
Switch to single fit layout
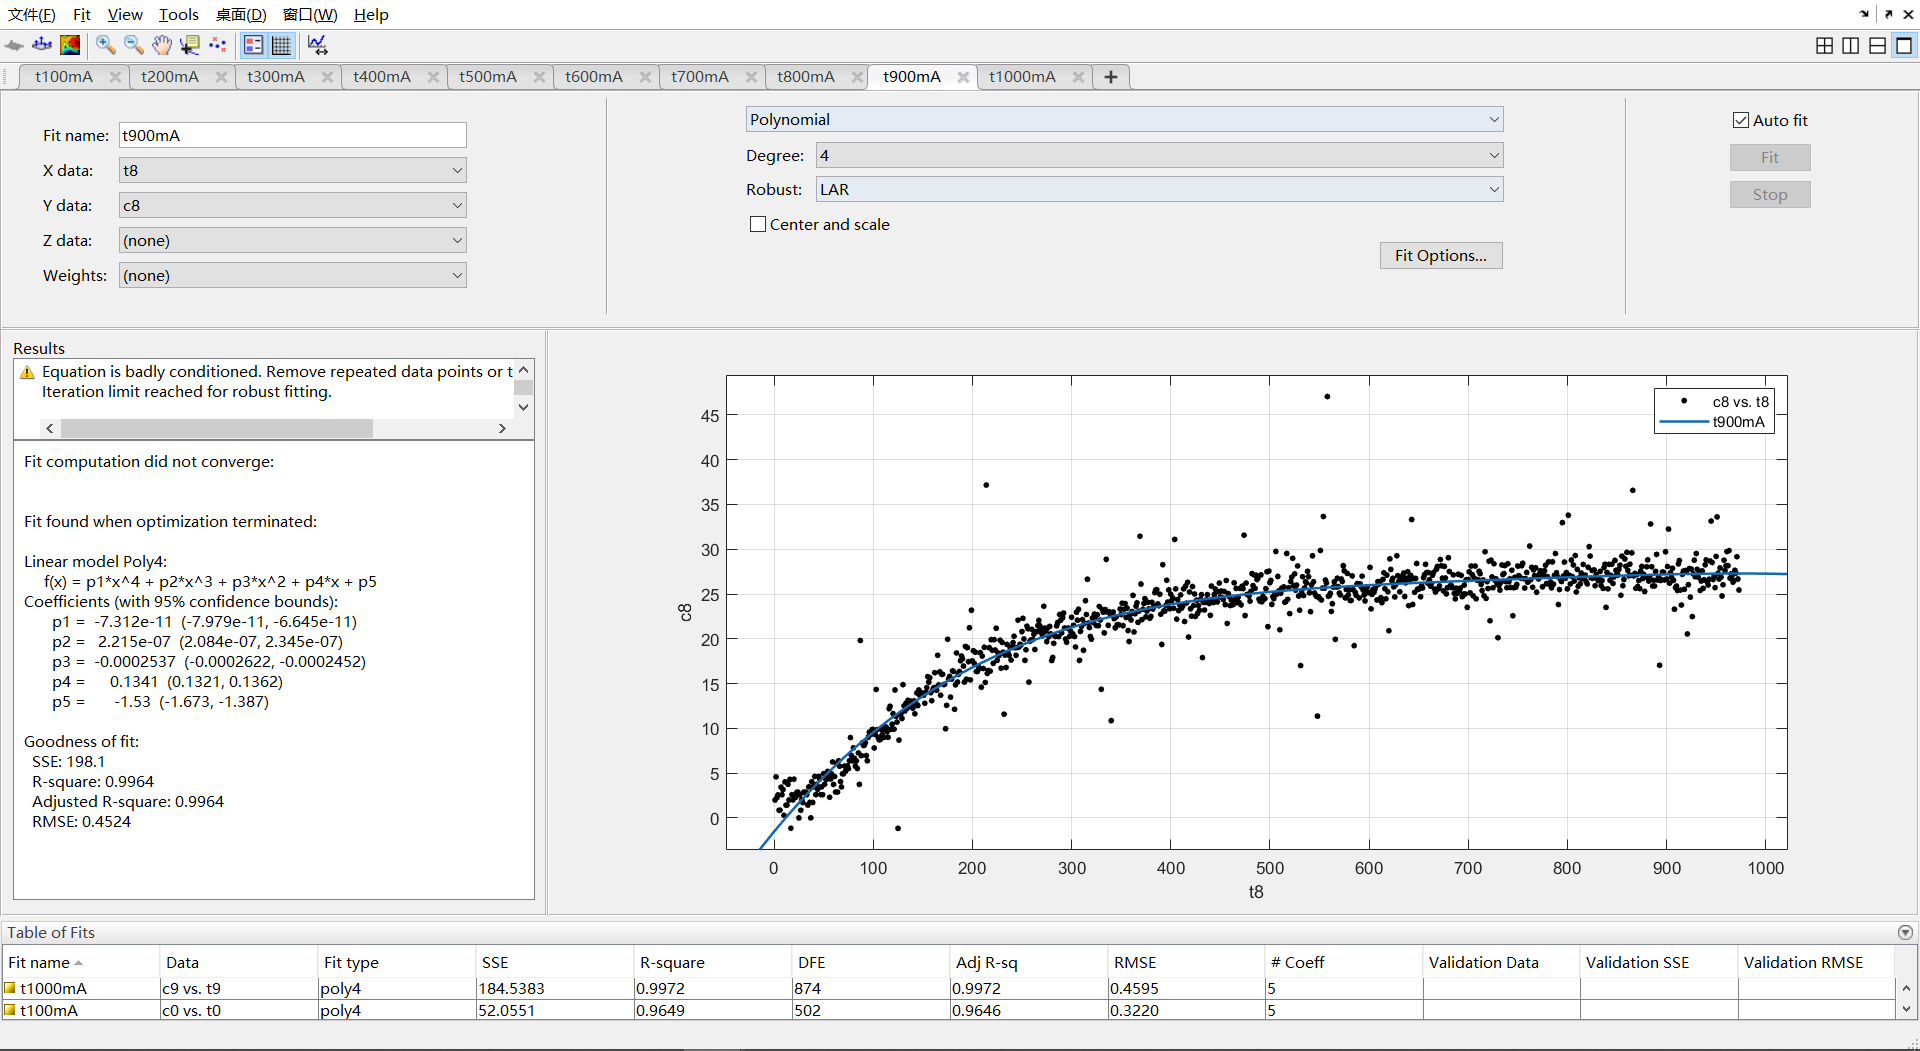click(1904, 45)
